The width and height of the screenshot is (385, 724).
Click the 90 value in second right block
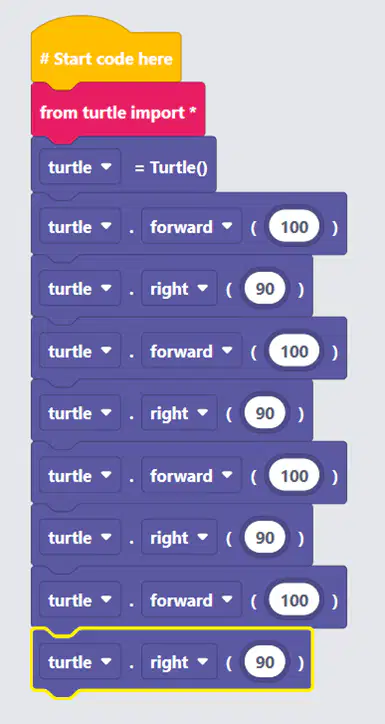pos(265,413)
